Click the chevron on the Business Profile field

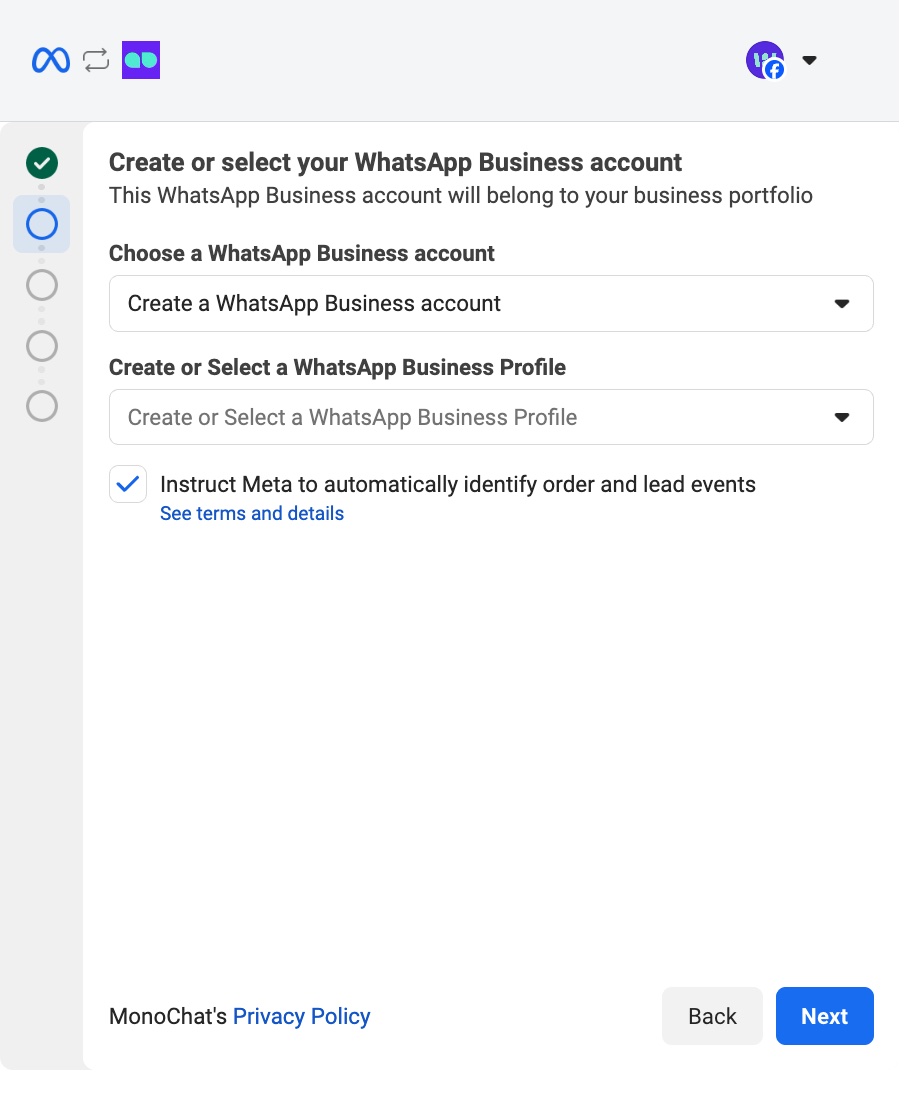click(841, 417)
